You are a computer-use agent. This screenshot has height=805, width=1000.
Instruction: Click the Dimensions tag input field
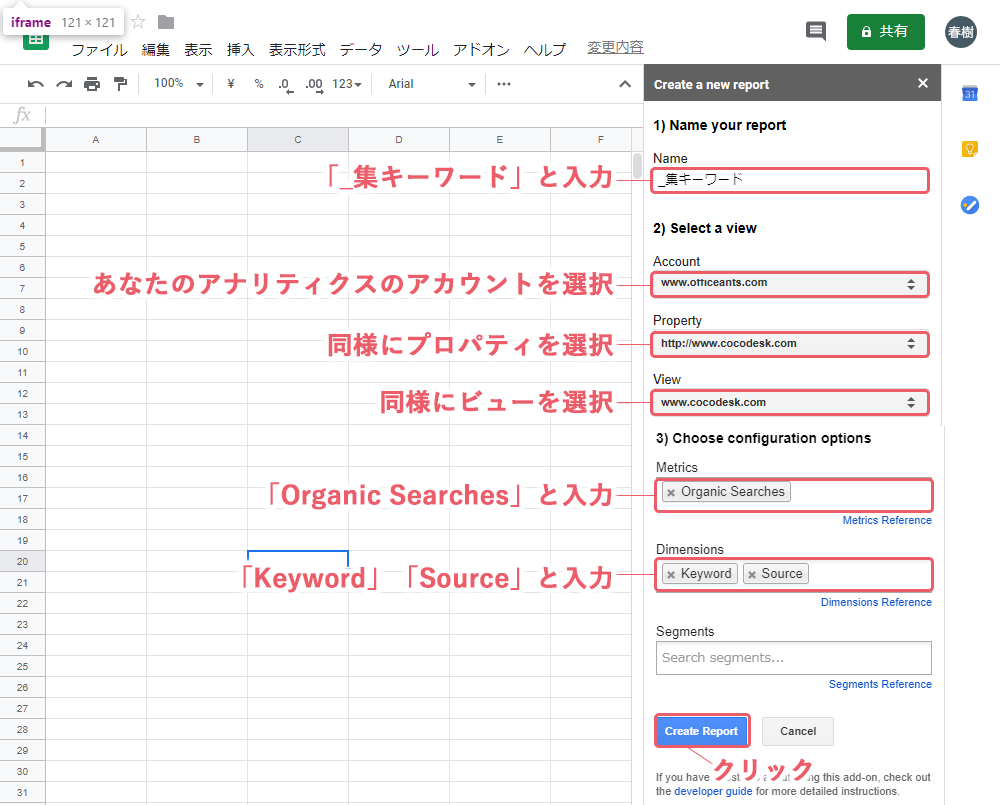[793, 576]
